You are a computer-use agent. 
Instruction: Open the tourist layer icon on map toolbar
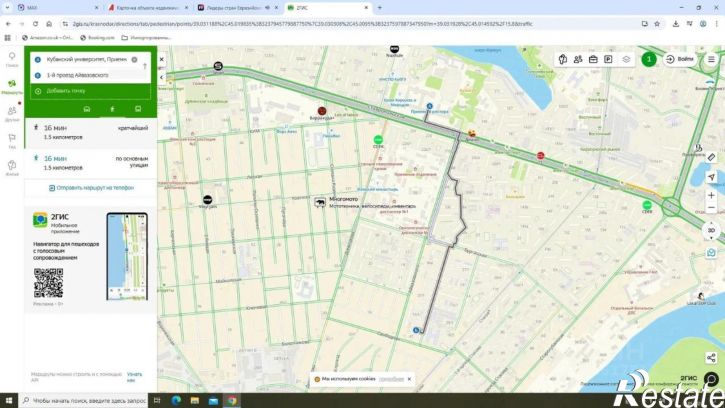coord(563,59)
